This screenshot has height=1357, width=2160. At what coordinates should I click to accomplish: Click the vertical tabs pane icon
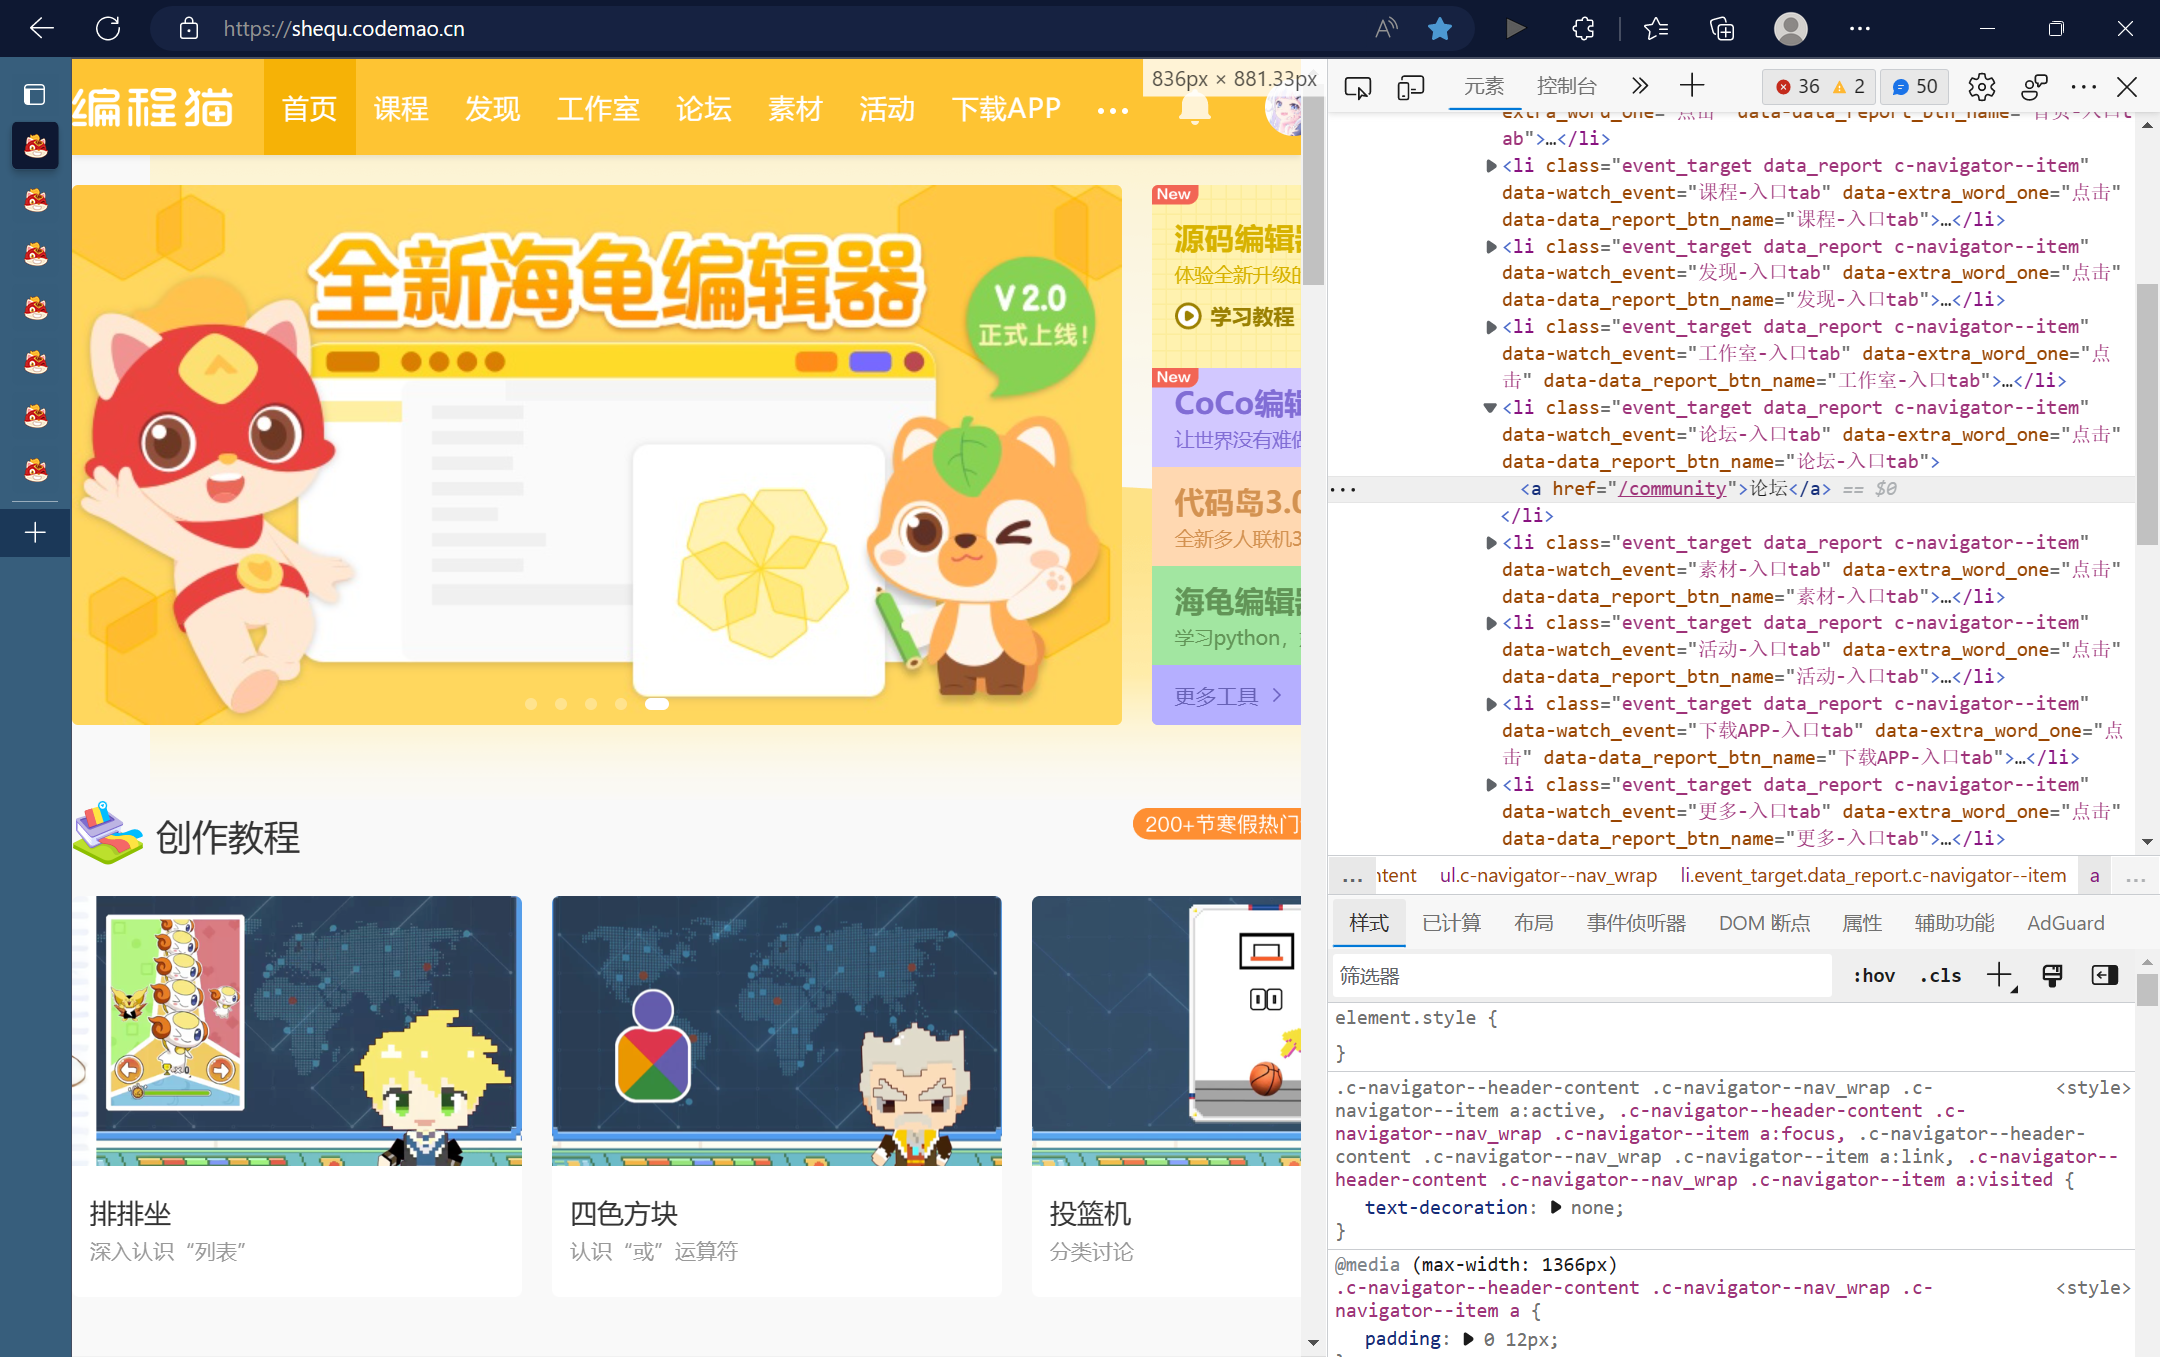point(35,94)
